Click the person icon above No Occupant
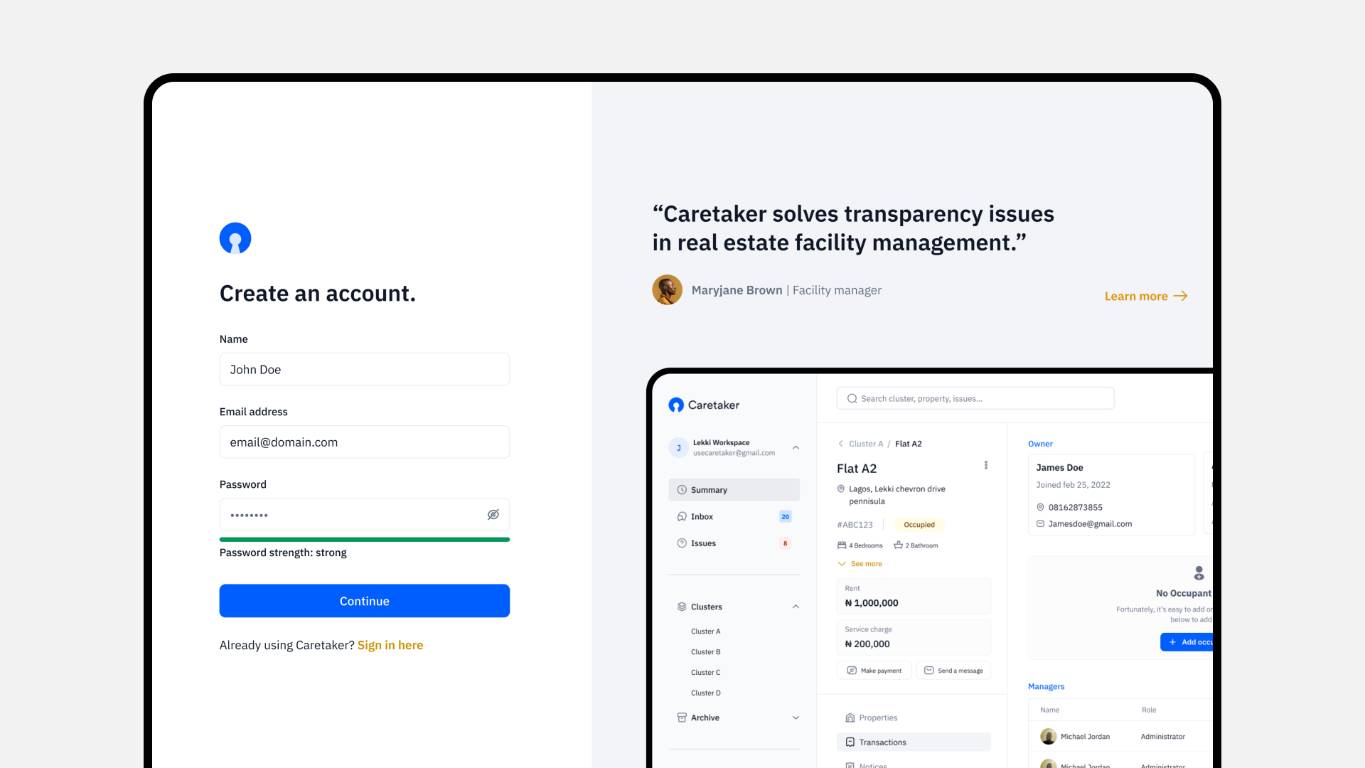Screen dimensions: 1365x768 coord(1199,573)
